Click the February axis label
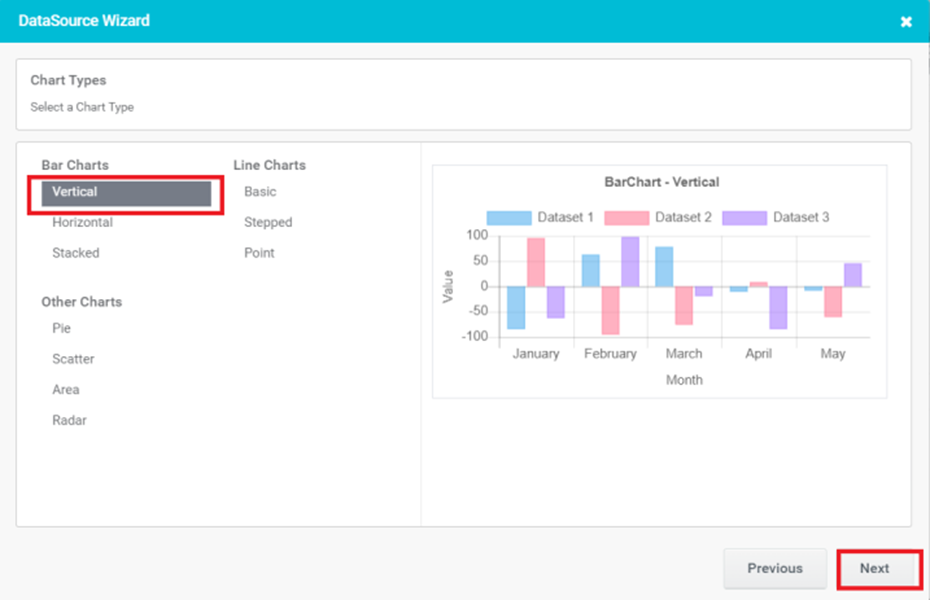Viewport: 930px width, 600px height. tap(610, 354)
